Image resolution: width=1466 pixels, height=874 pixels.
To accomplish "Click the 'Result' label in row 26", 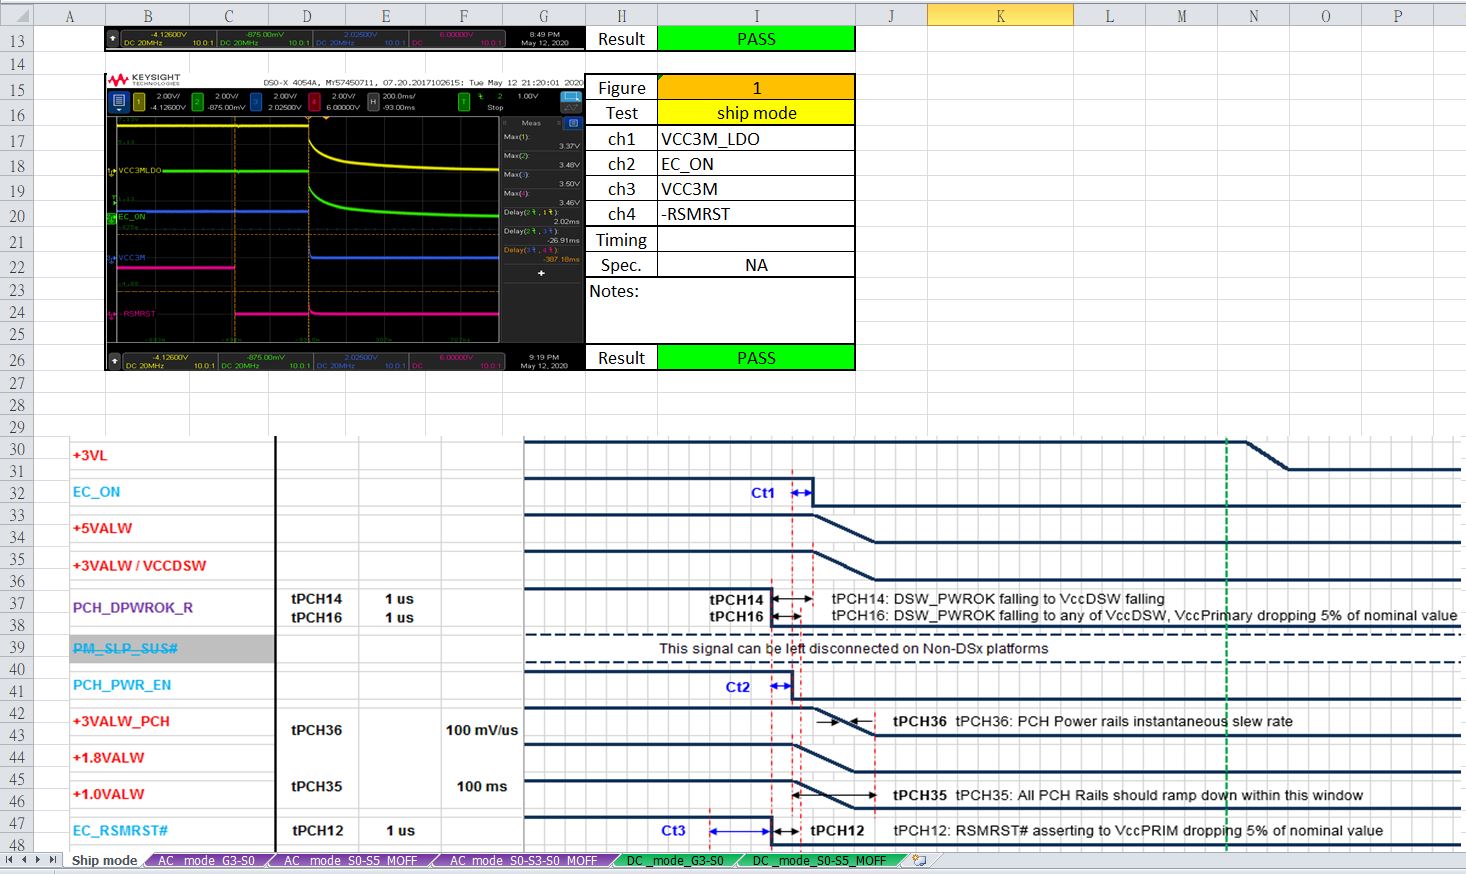I will point(621,358).
